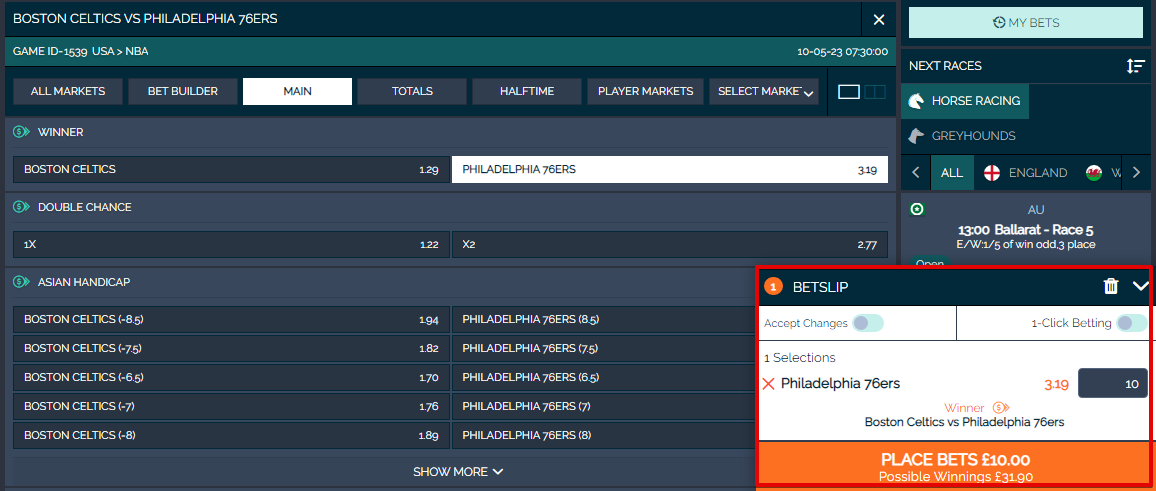Switch to Main markets tab
This screenshot has width=1156, height=491.
click(297, 91)
